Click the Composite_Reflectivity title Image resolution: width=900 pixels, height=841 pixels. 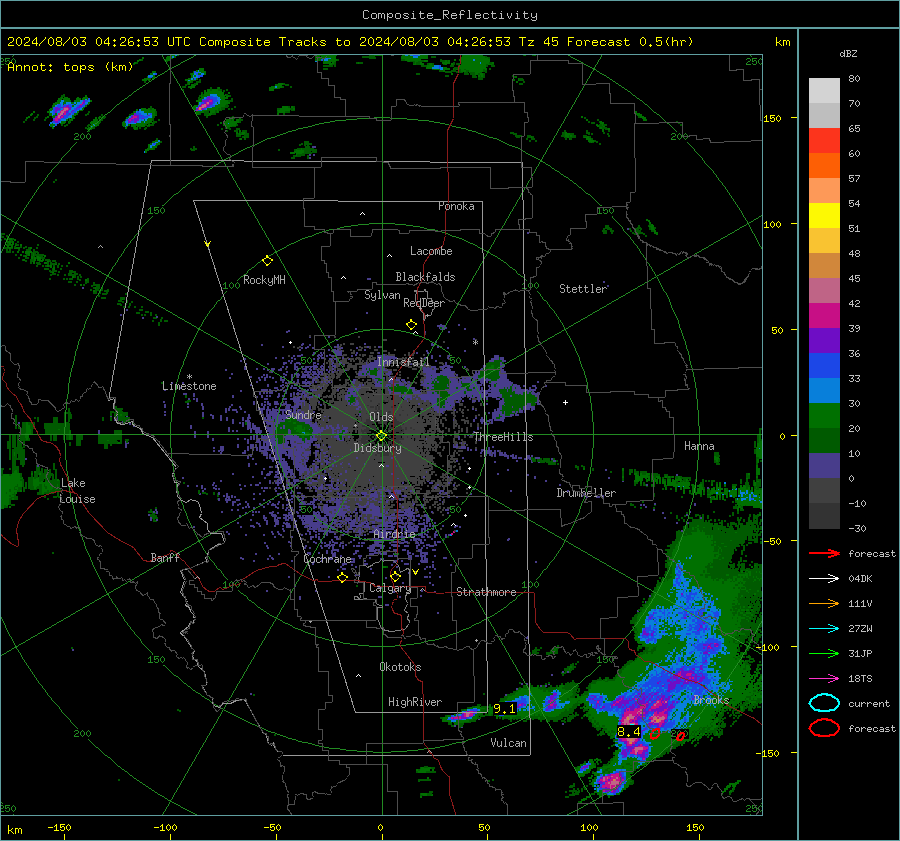click(x=449, y=15)
